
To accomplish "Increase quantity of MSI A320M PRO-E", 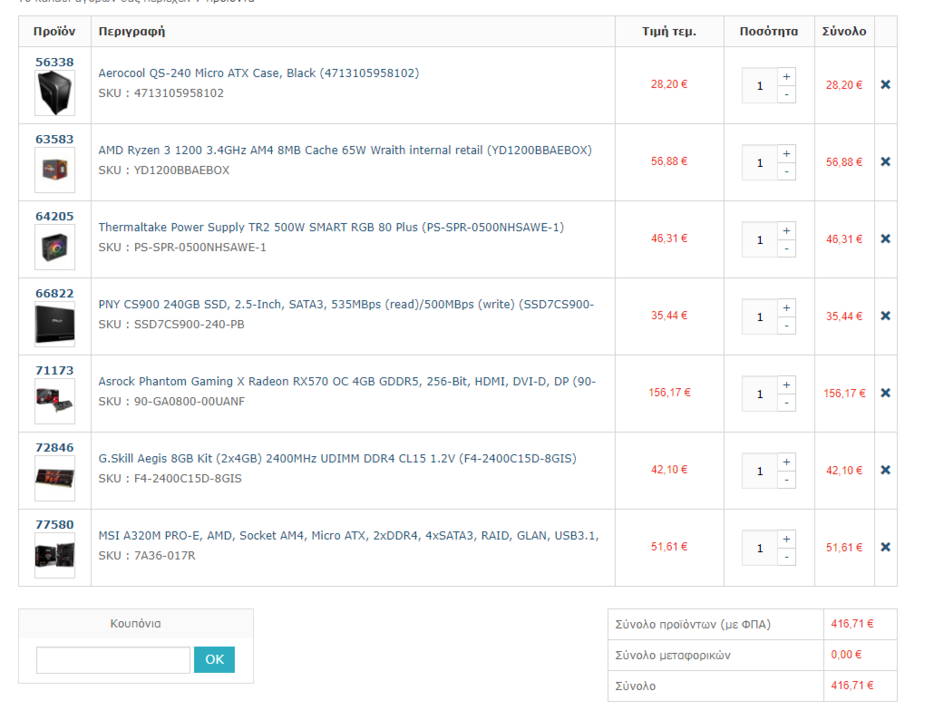I will 786,539.
